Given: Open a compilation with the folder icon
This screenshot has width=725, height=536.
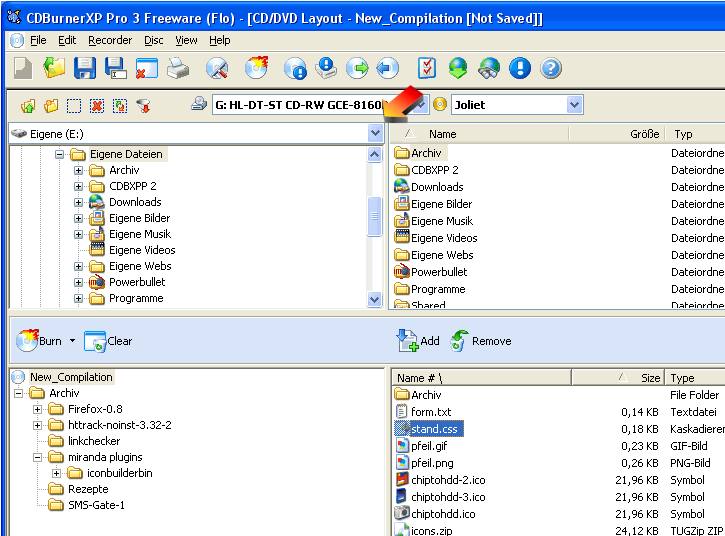Looking at the screenshot, I should [54, 68].
